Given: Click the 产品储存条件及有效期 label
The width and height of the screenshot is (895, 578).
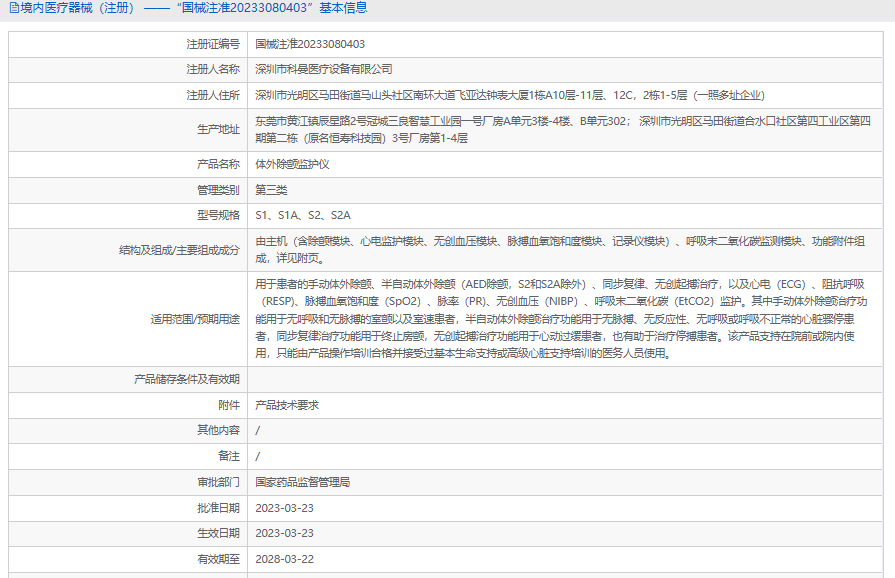Looking at the screenshot, I should 187,379.
